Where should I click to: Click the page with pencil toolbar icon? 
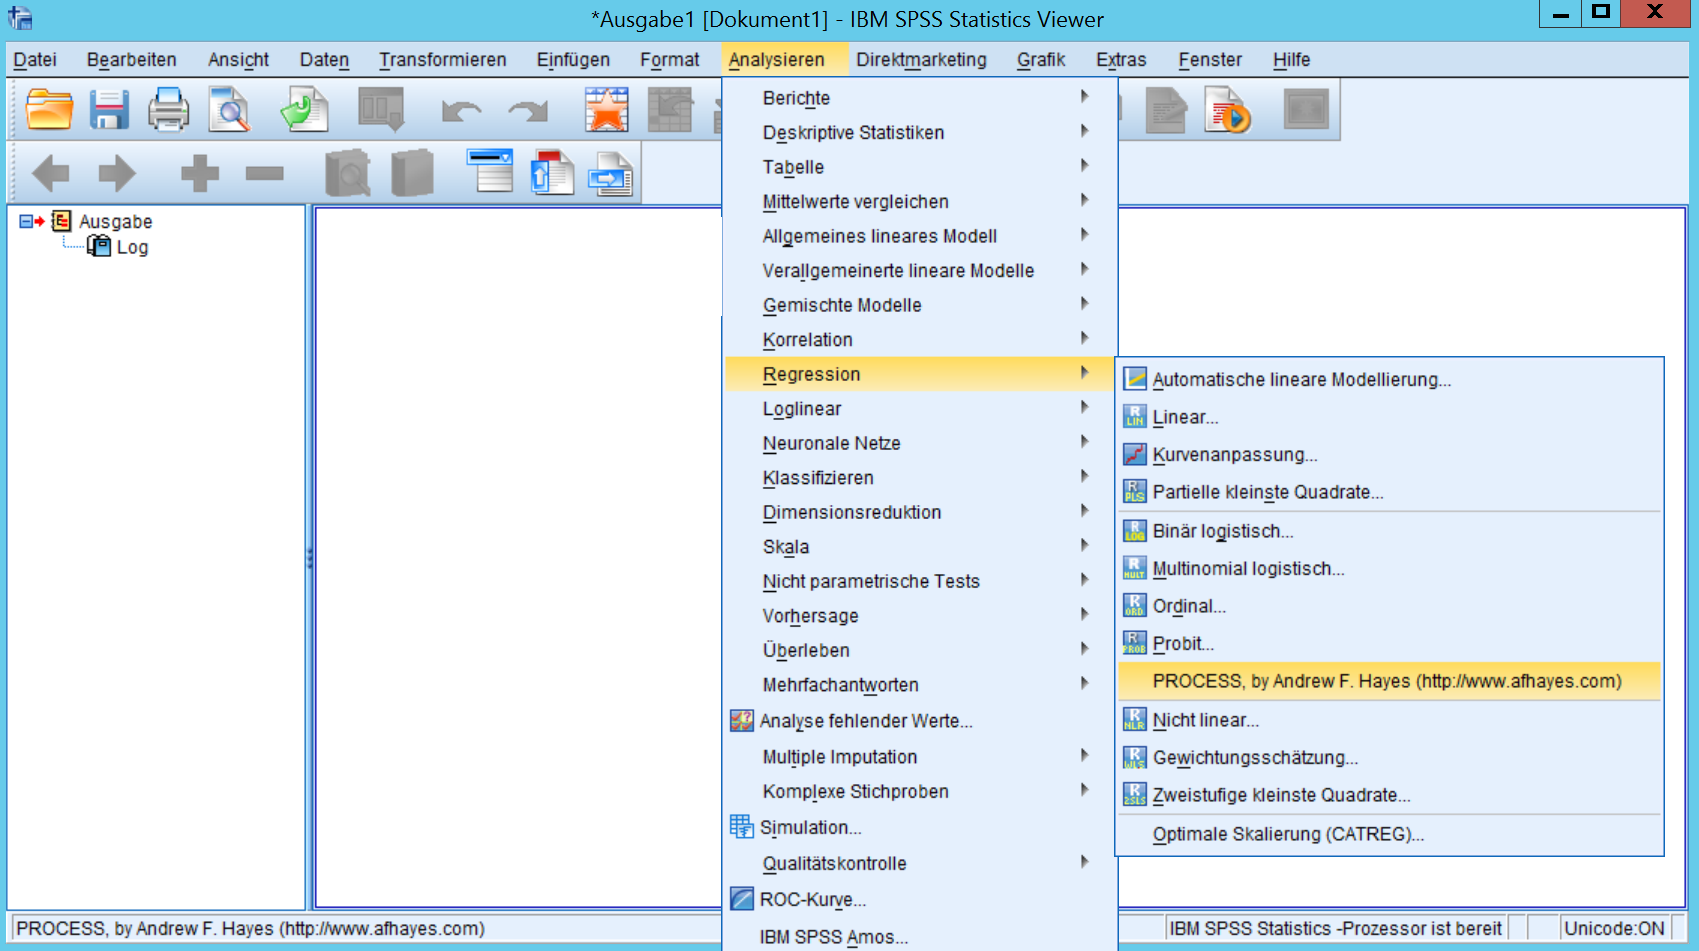click(x=1165, y=109)
